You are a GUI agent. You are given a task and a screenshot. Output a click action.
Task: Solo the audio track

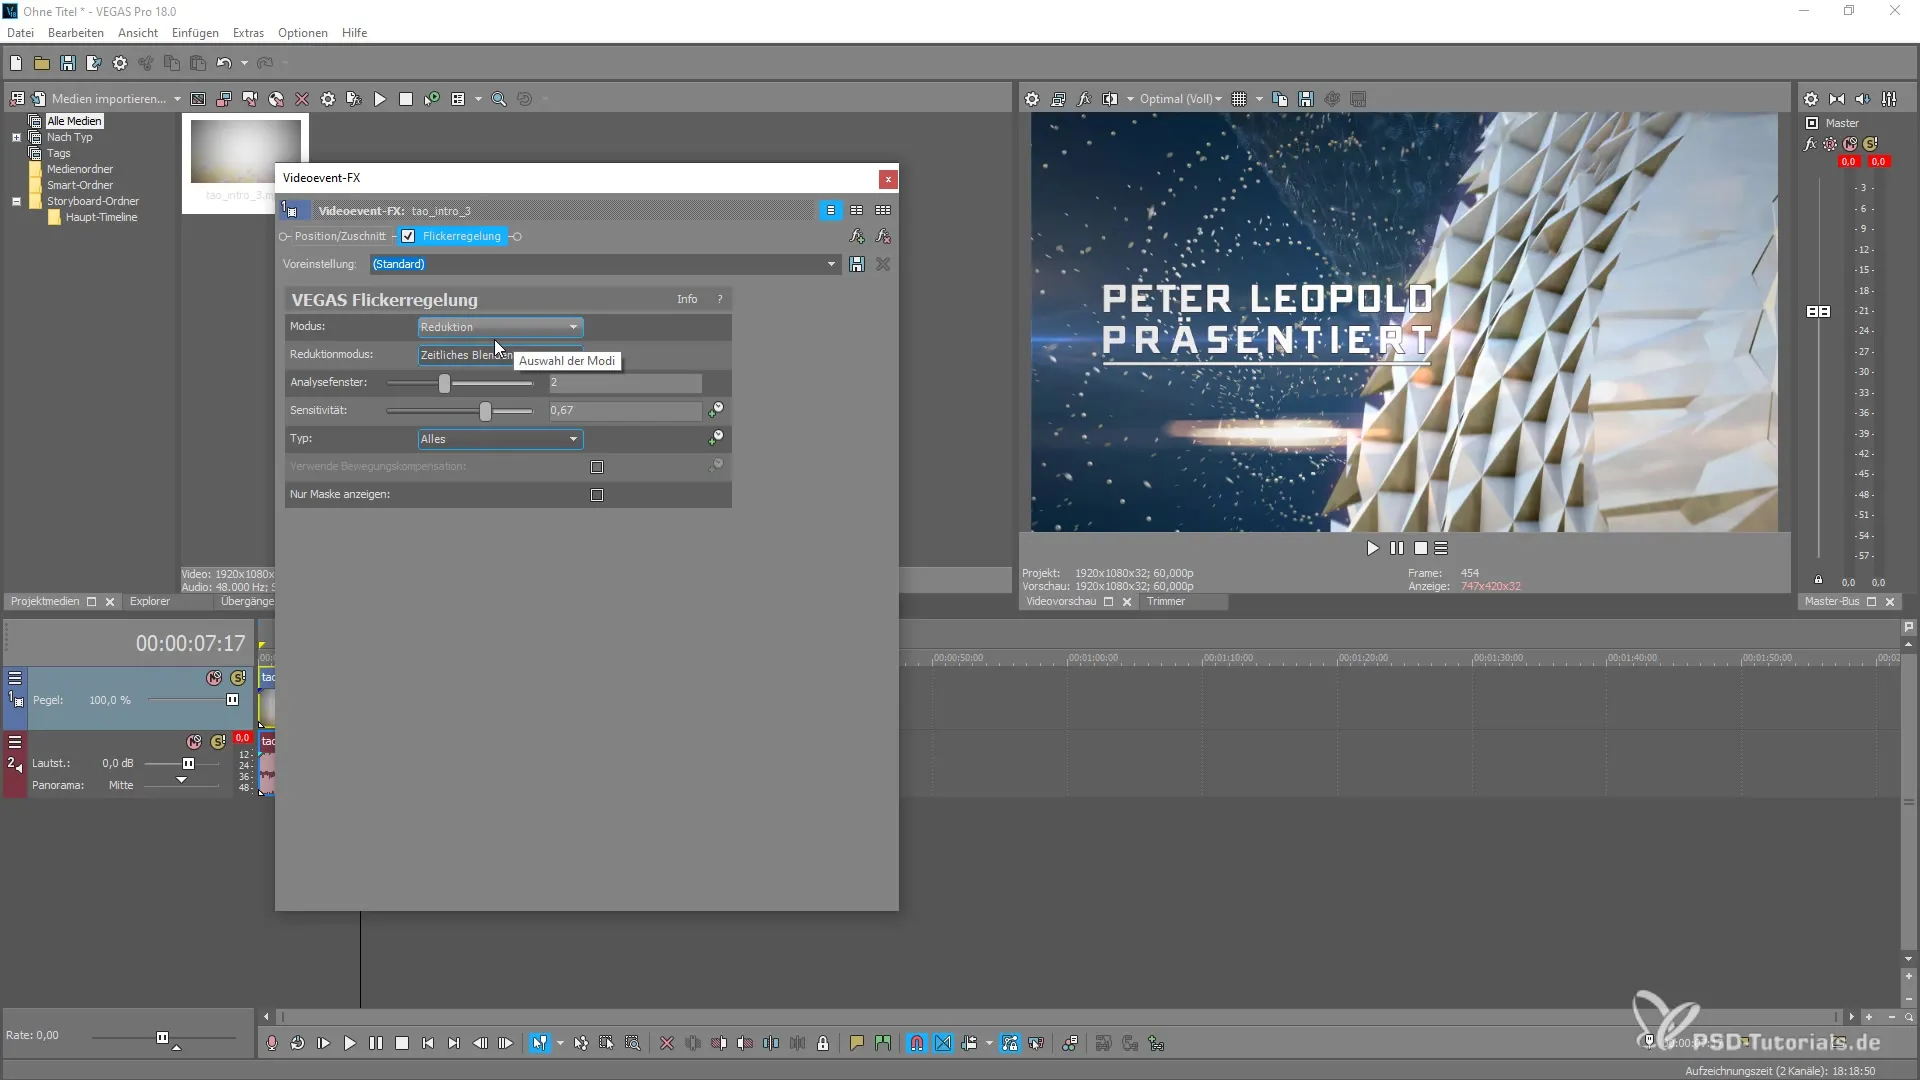pos(218,742)
